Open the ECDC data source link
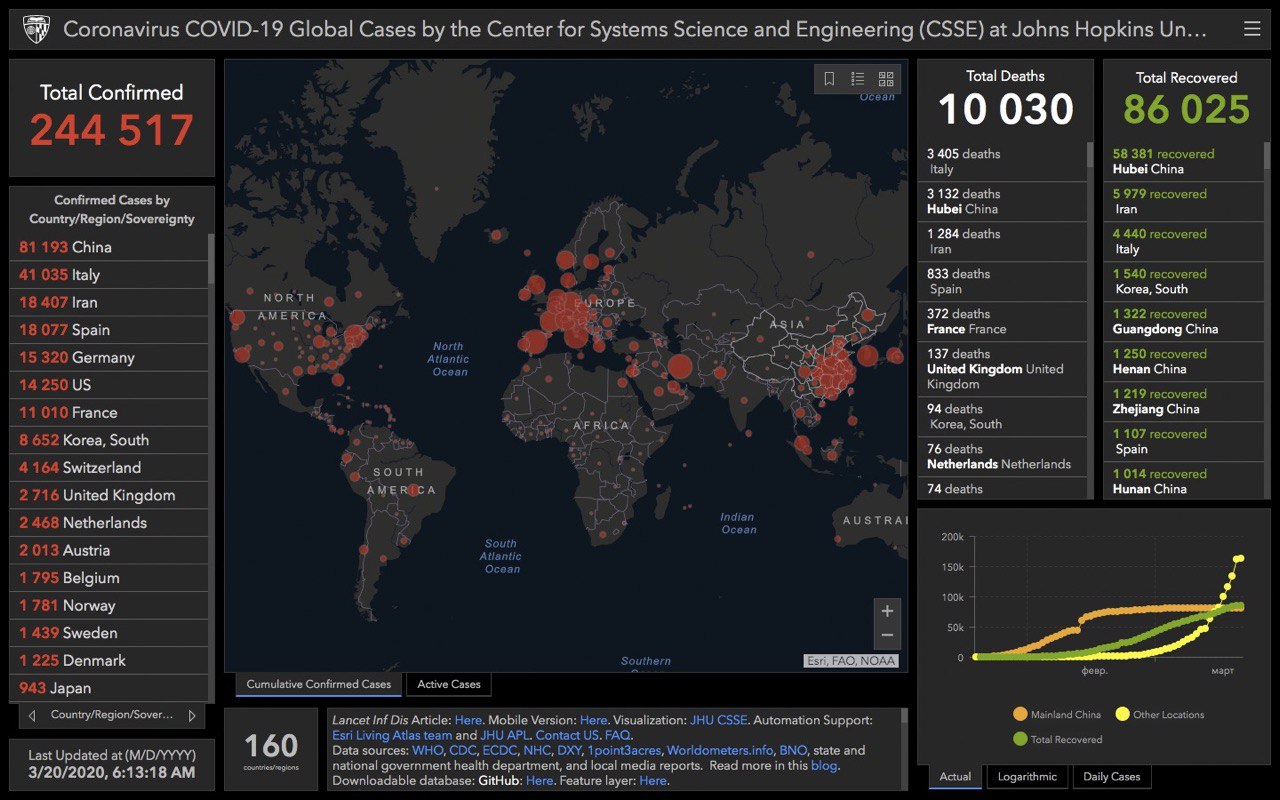Viewport: 1280px width, 800px height. pos(499,750)
